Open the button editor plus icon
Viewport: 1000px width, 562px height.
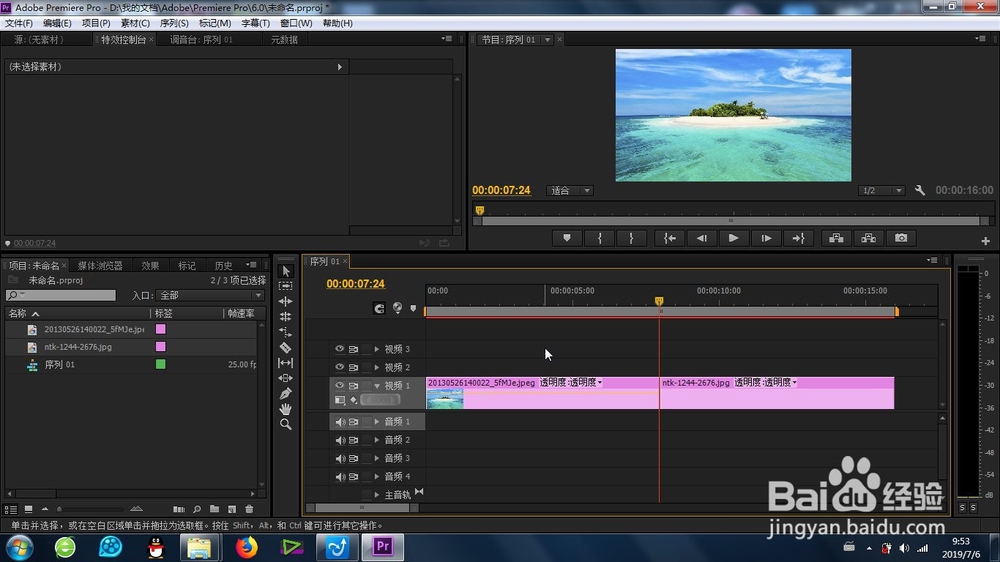point(985,241)
